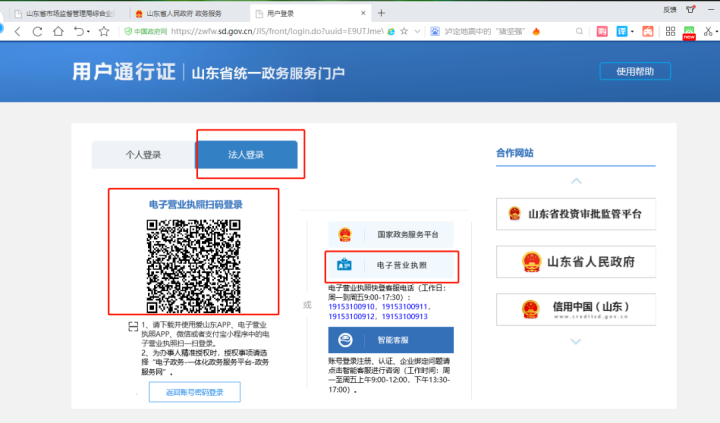Open the blue translate extension icon

[622, 31]
